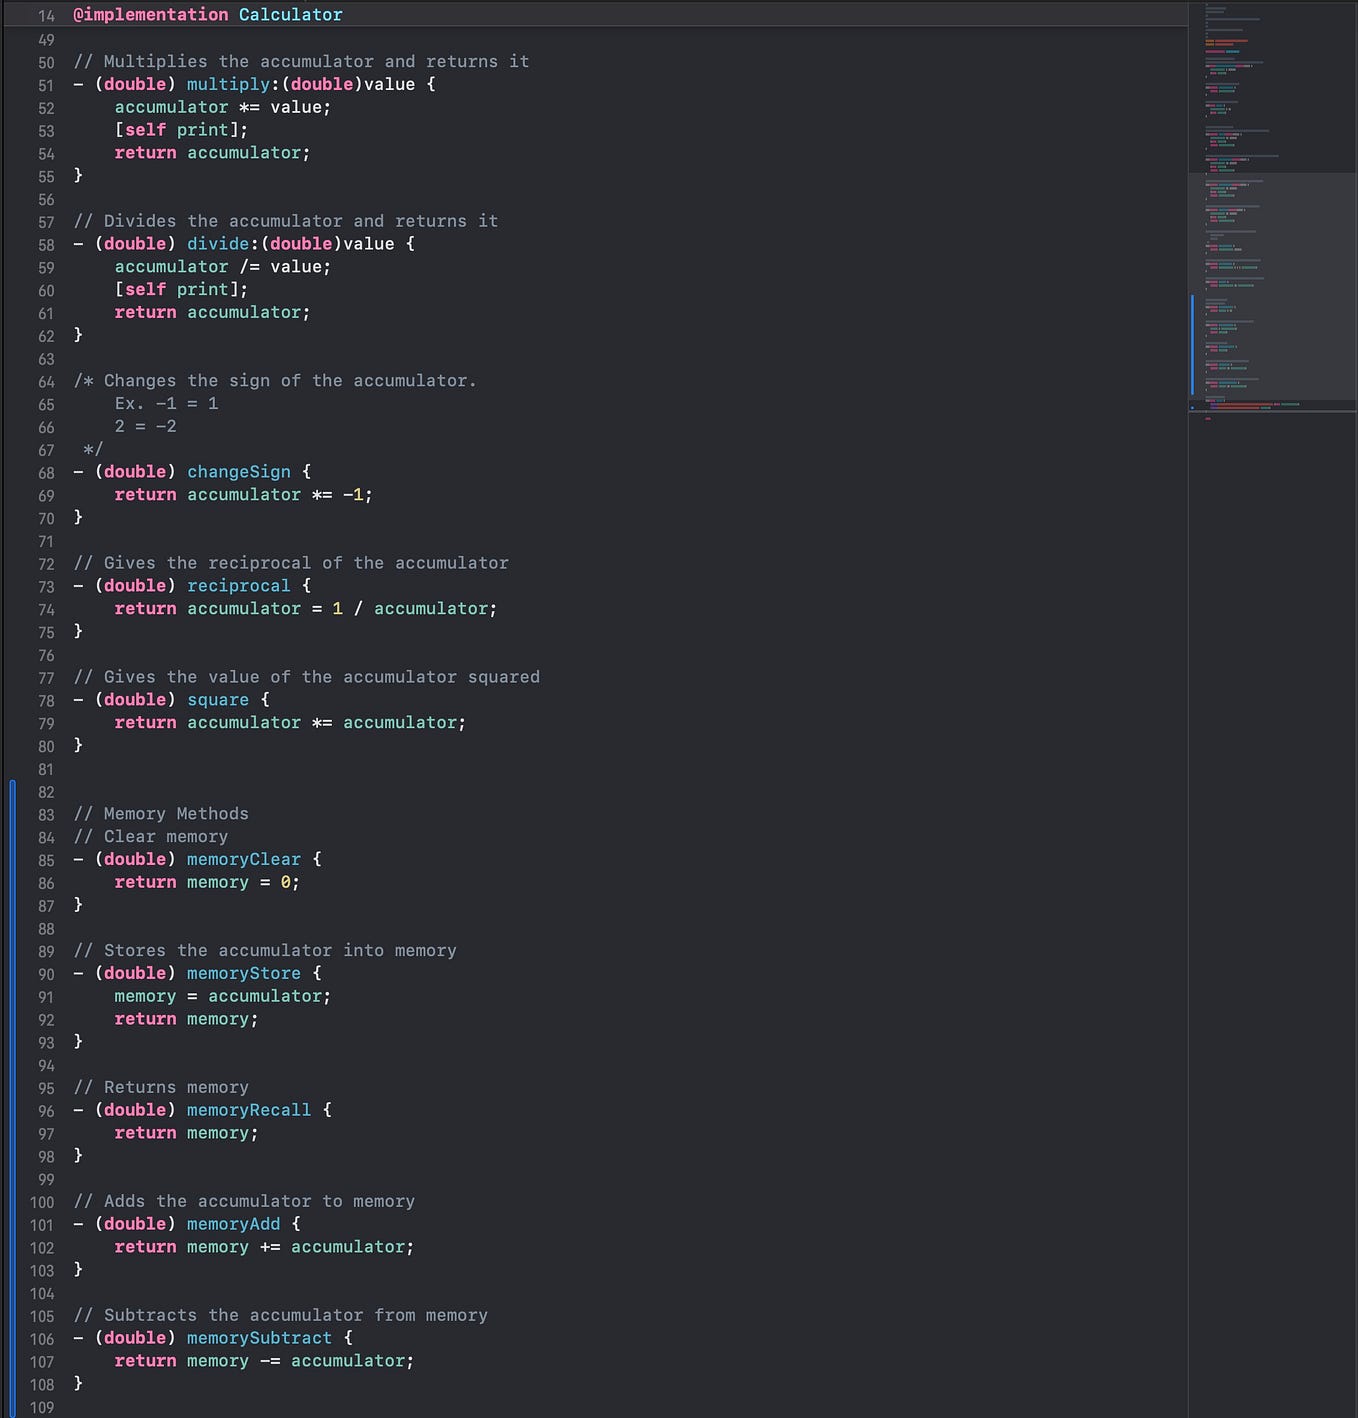Place cursor in the reciprocal method
1358x1418 pixels.
(x=238, y=585)
